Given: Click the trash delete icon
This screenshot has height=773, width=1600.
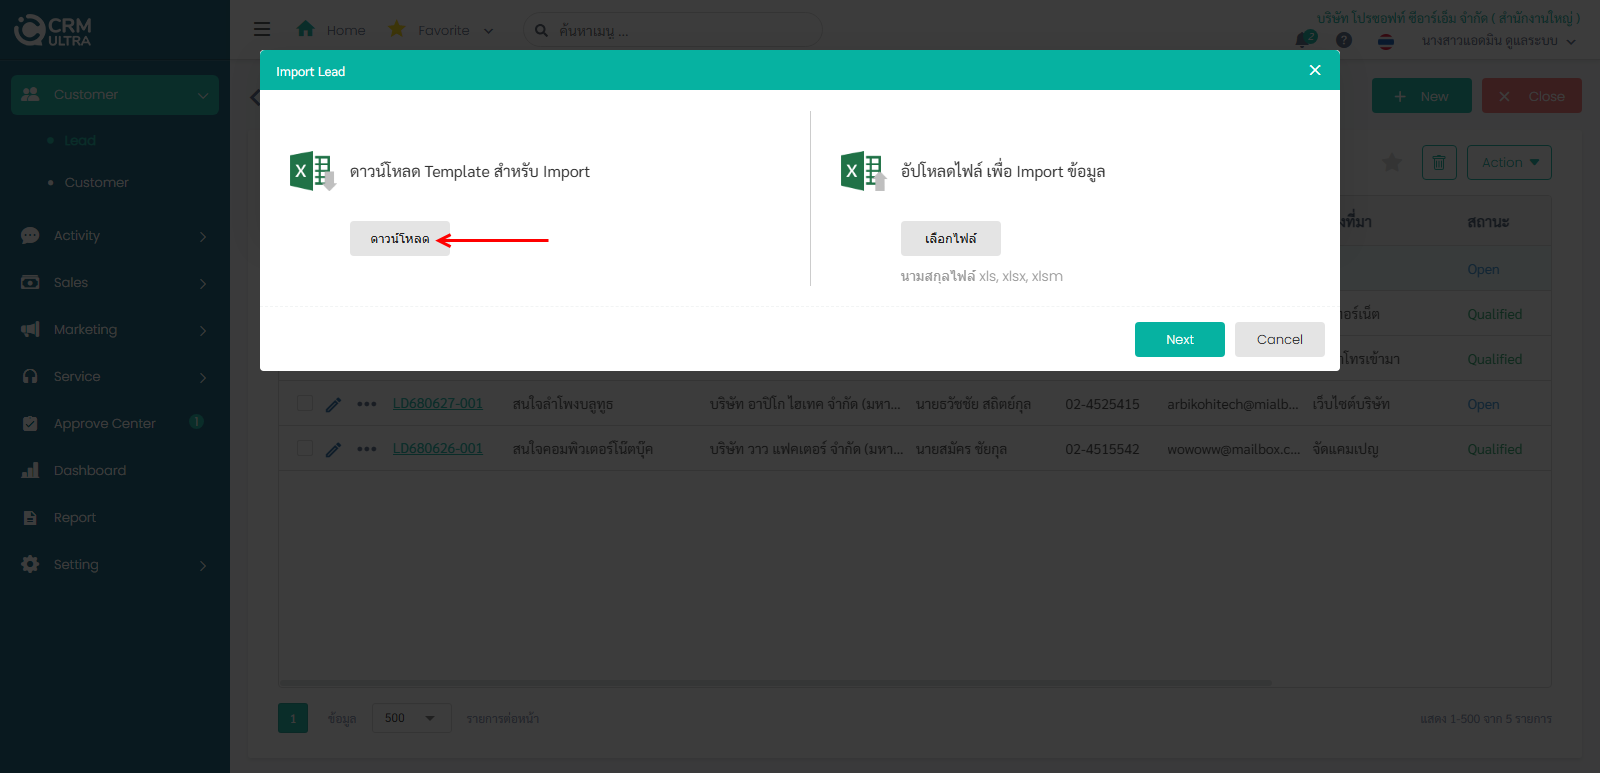Looking at the screenshot, I should [x=1438, y=162].
